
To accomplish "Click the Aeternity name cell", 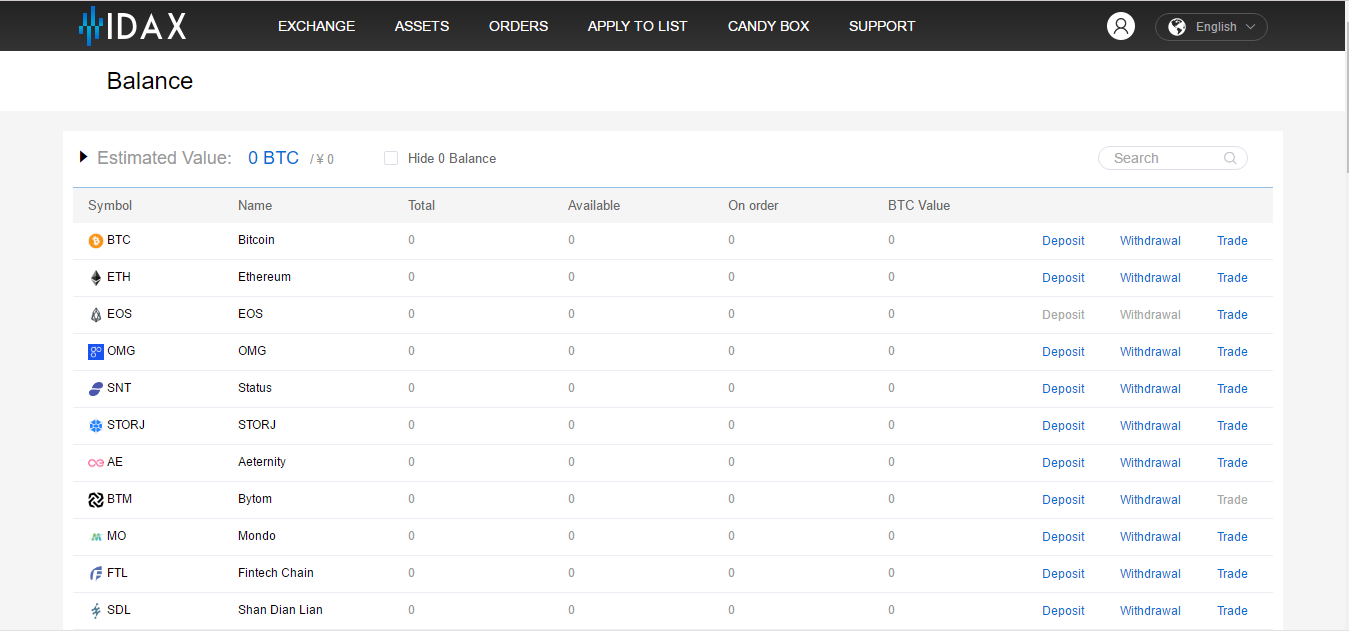I will (x=262, y=462).
